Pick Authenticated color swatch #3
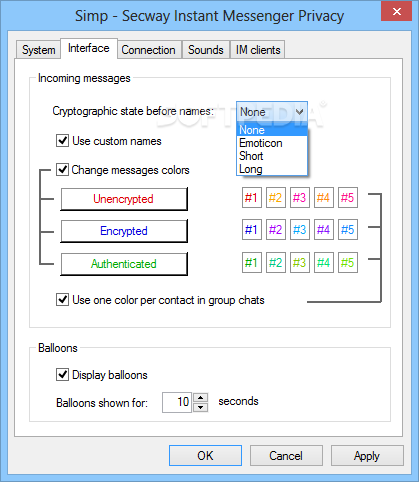419x482 pixels. pyautogui.click(x=300, y=263)
